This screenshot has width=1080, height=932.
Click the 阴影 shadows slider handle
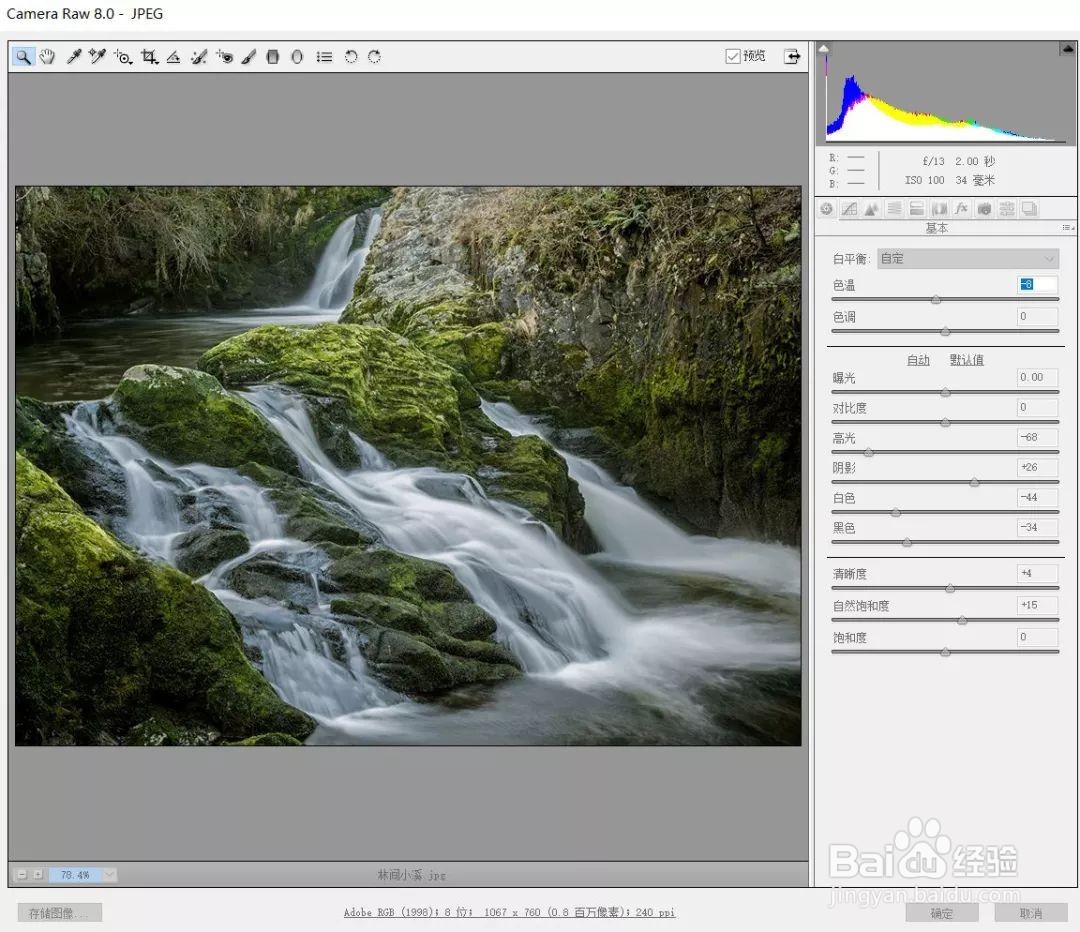(x=975, y=483)
